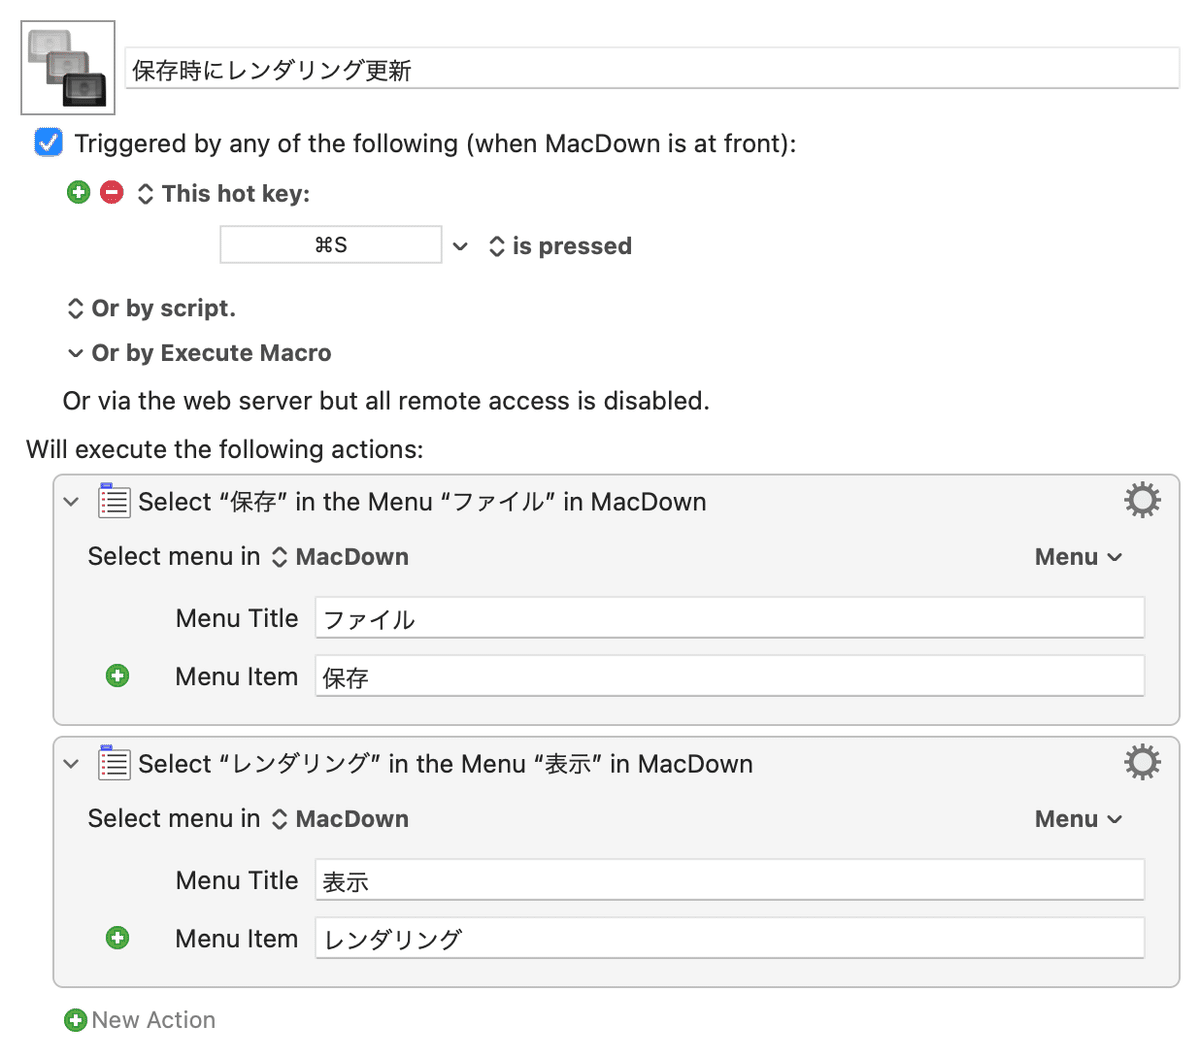Edit Menu Item field 保存

730,676
